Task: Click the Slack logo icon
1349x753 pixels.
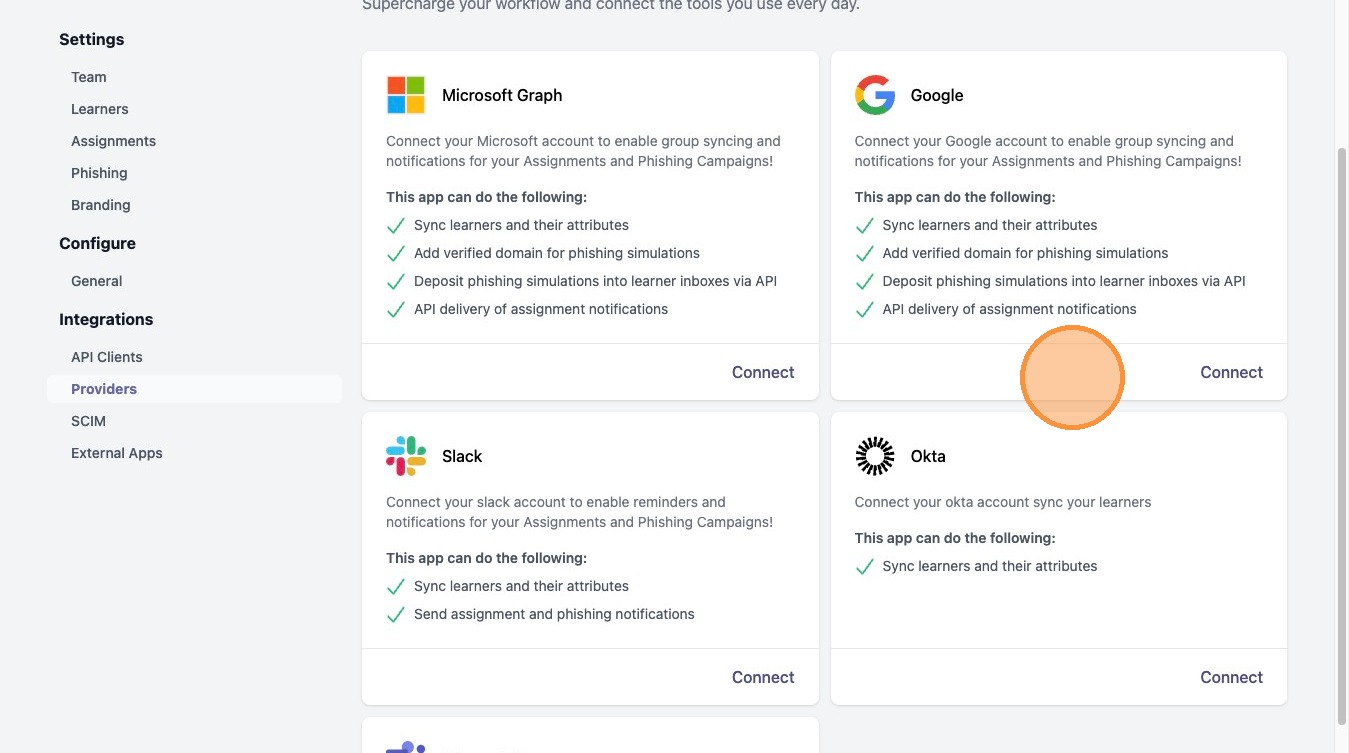Action: click(406, 456)
